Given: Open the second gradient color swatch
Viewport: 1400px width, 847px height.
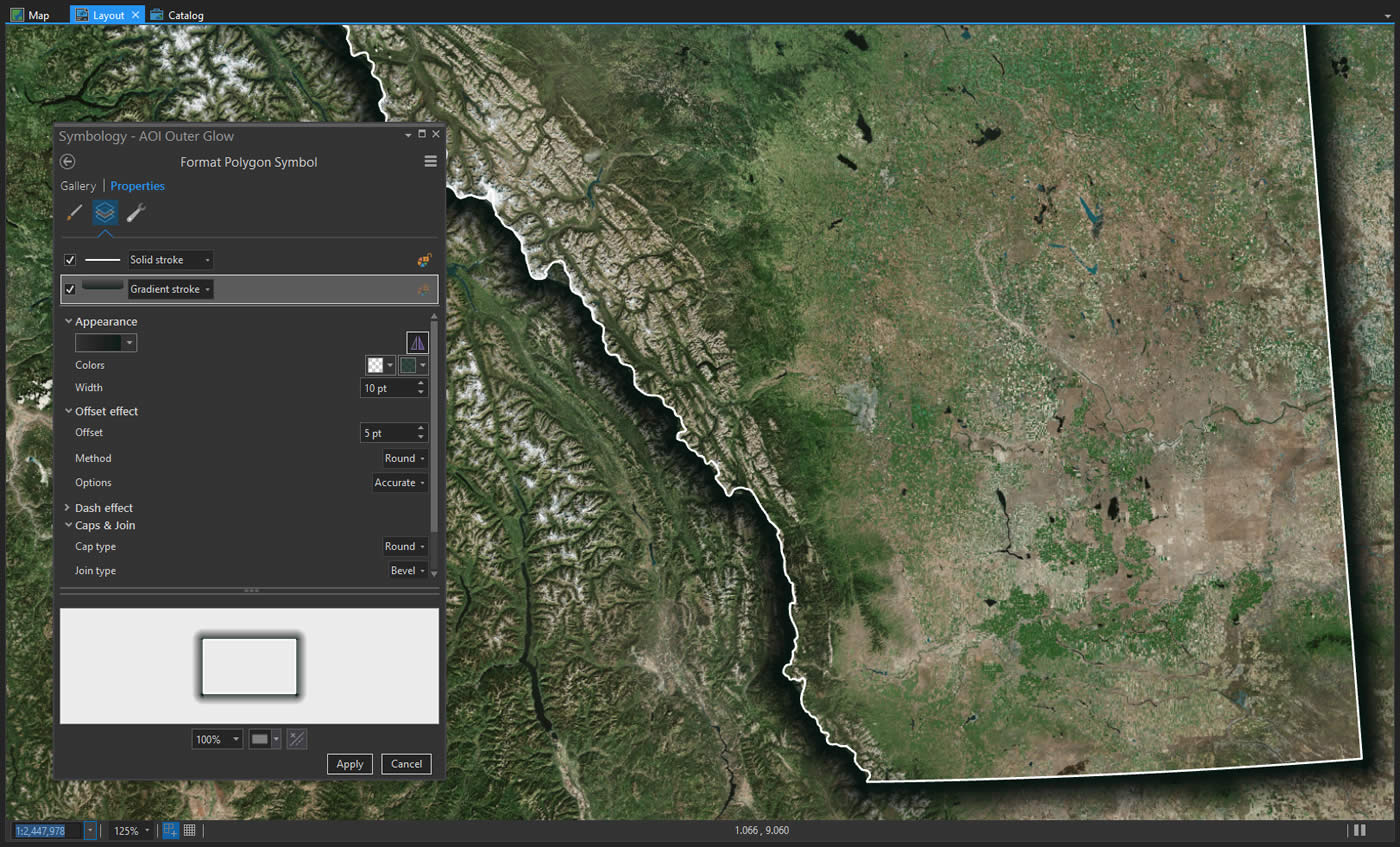Looking at the screenshot, I should click(x=412, y=366).
